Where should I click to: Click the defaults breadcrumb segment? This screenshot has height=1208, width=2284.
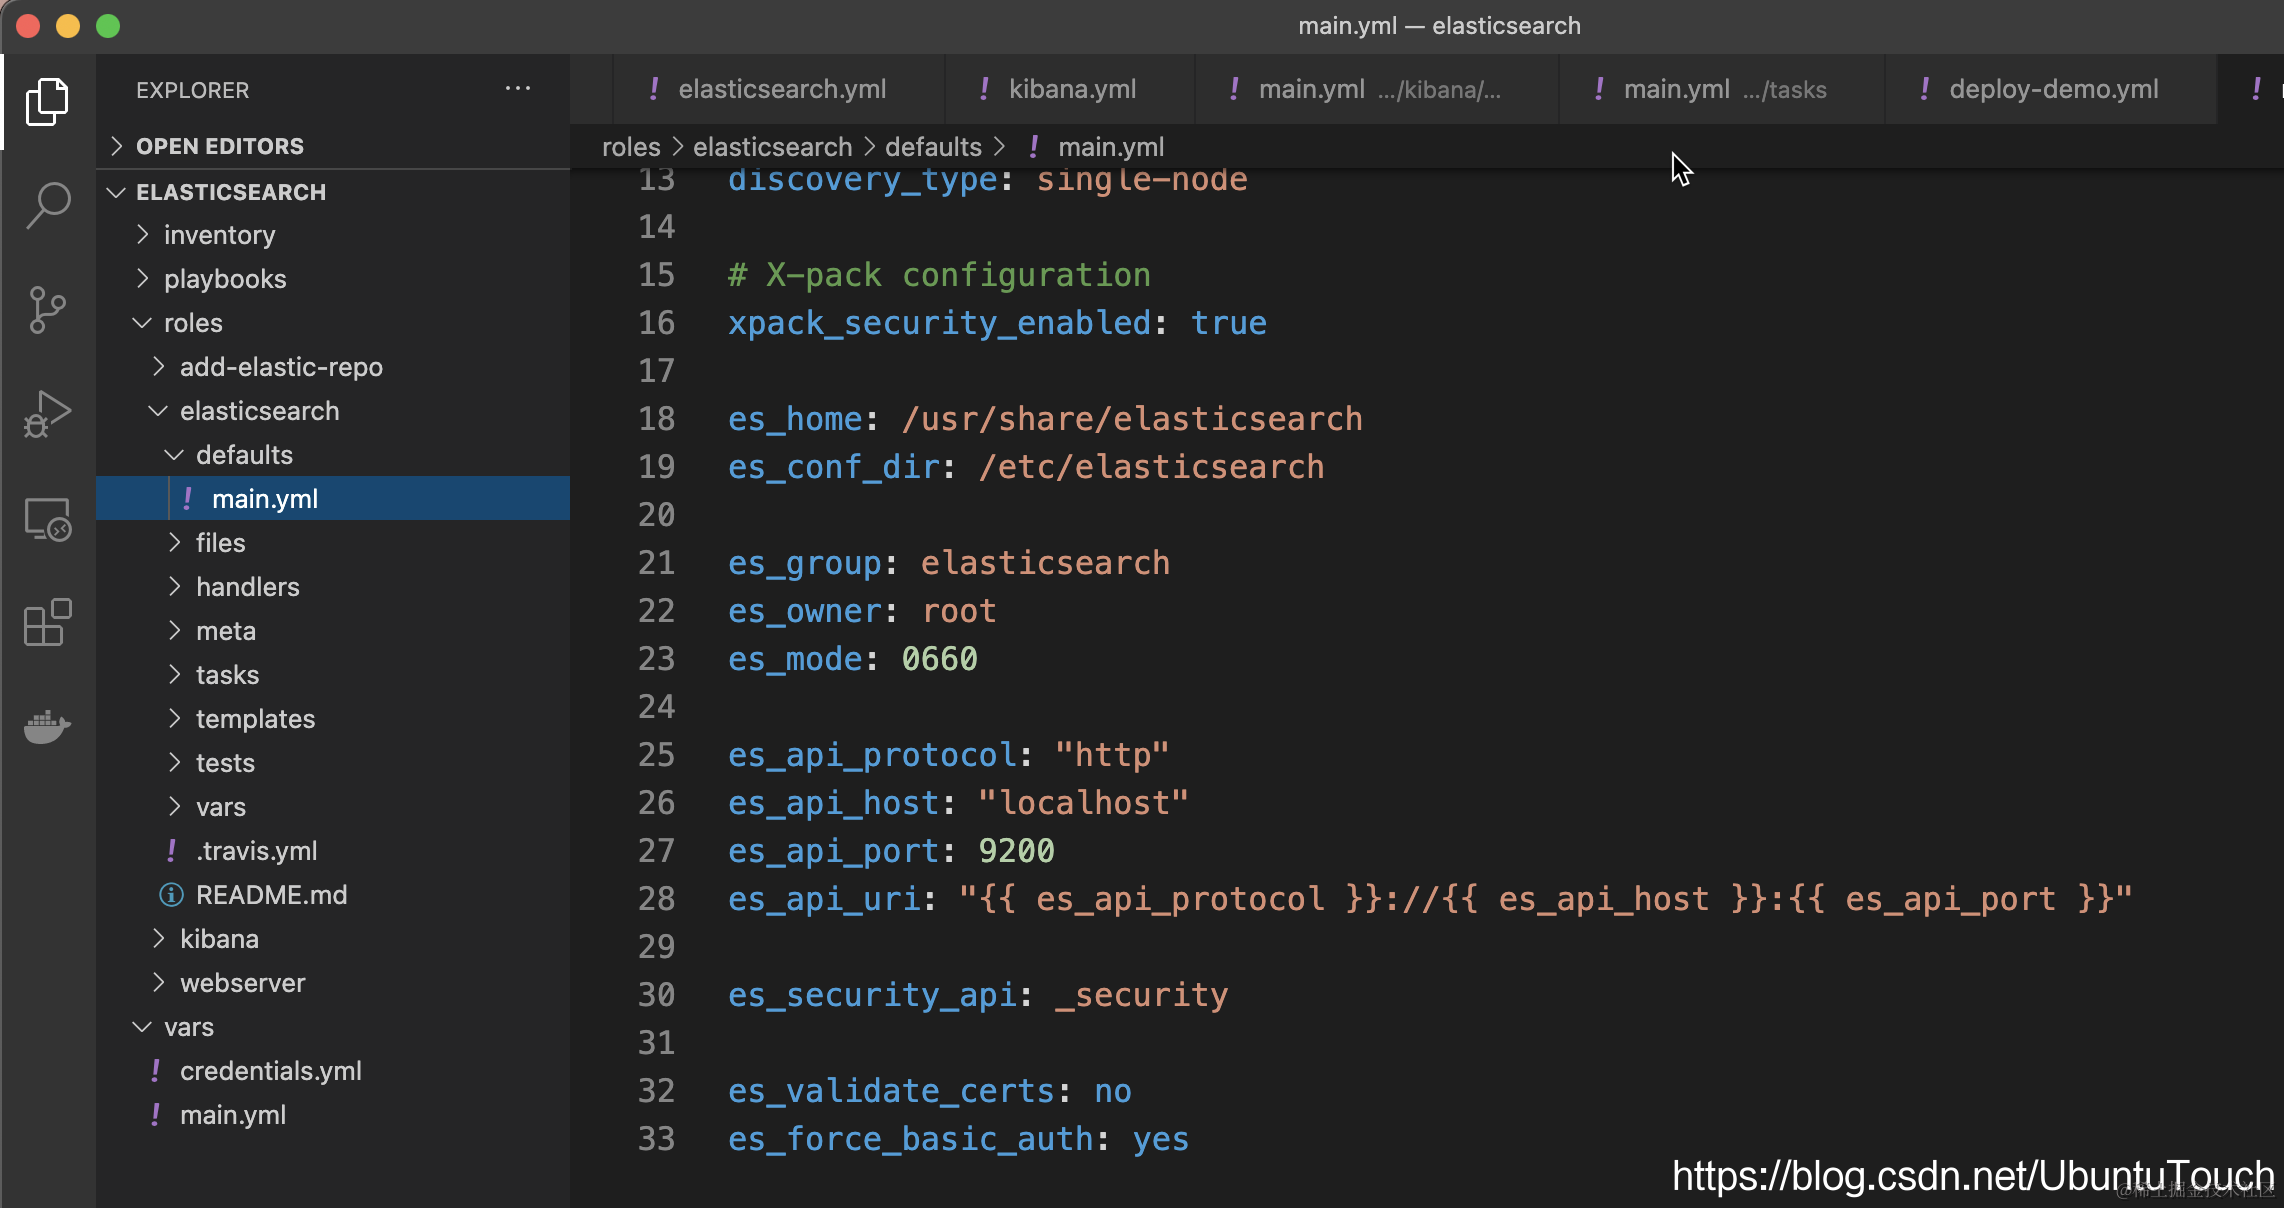[x=933, y=147]
